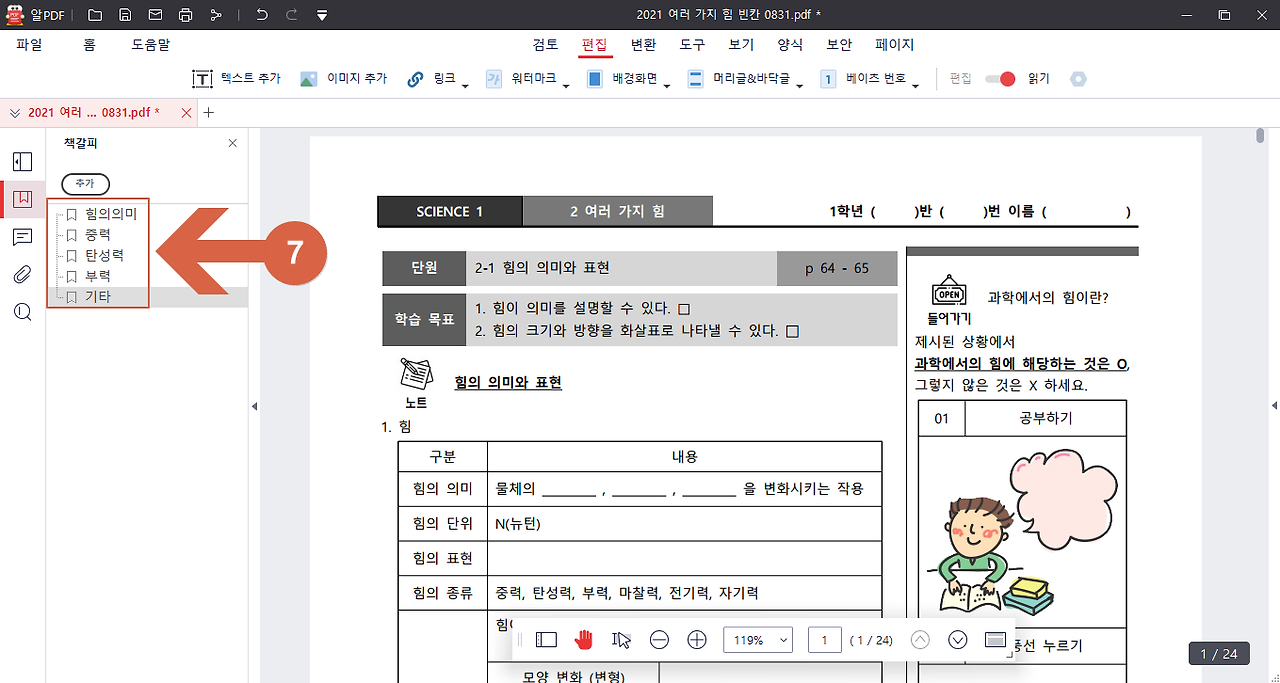
Task: Select the hand pan tool in viewer toolbar
Action: (x=583, y=639)
